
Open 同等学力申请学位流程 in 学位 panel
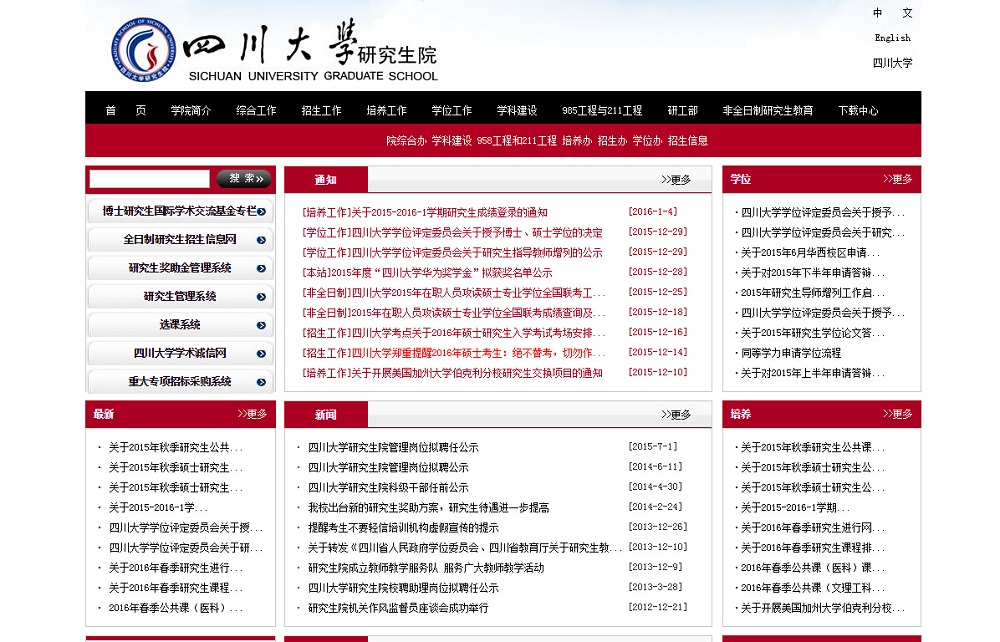click(791, 353)
